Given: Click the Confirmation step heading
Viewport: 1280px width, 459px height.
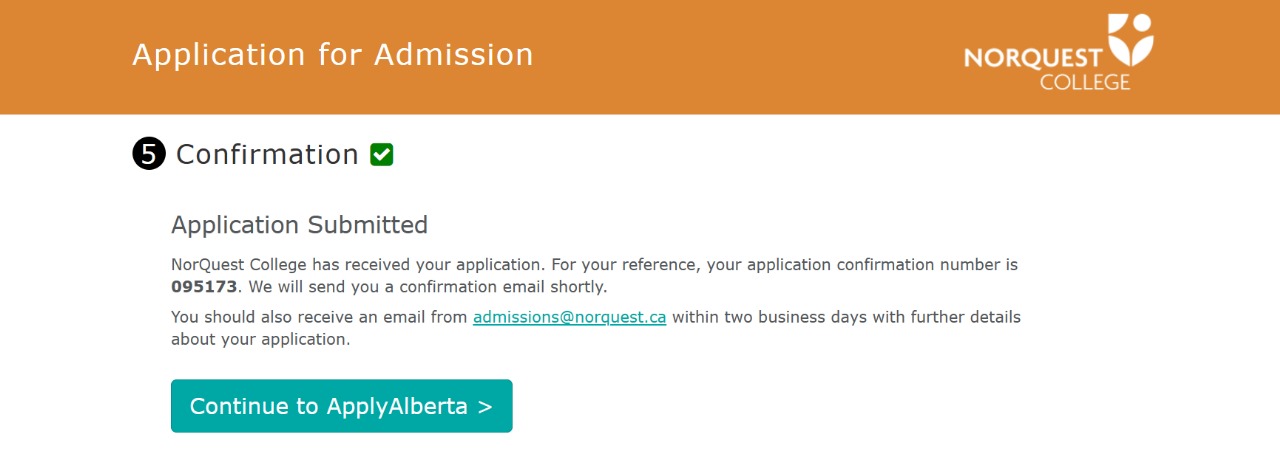Looking at the screenshot, I should 267,154.
